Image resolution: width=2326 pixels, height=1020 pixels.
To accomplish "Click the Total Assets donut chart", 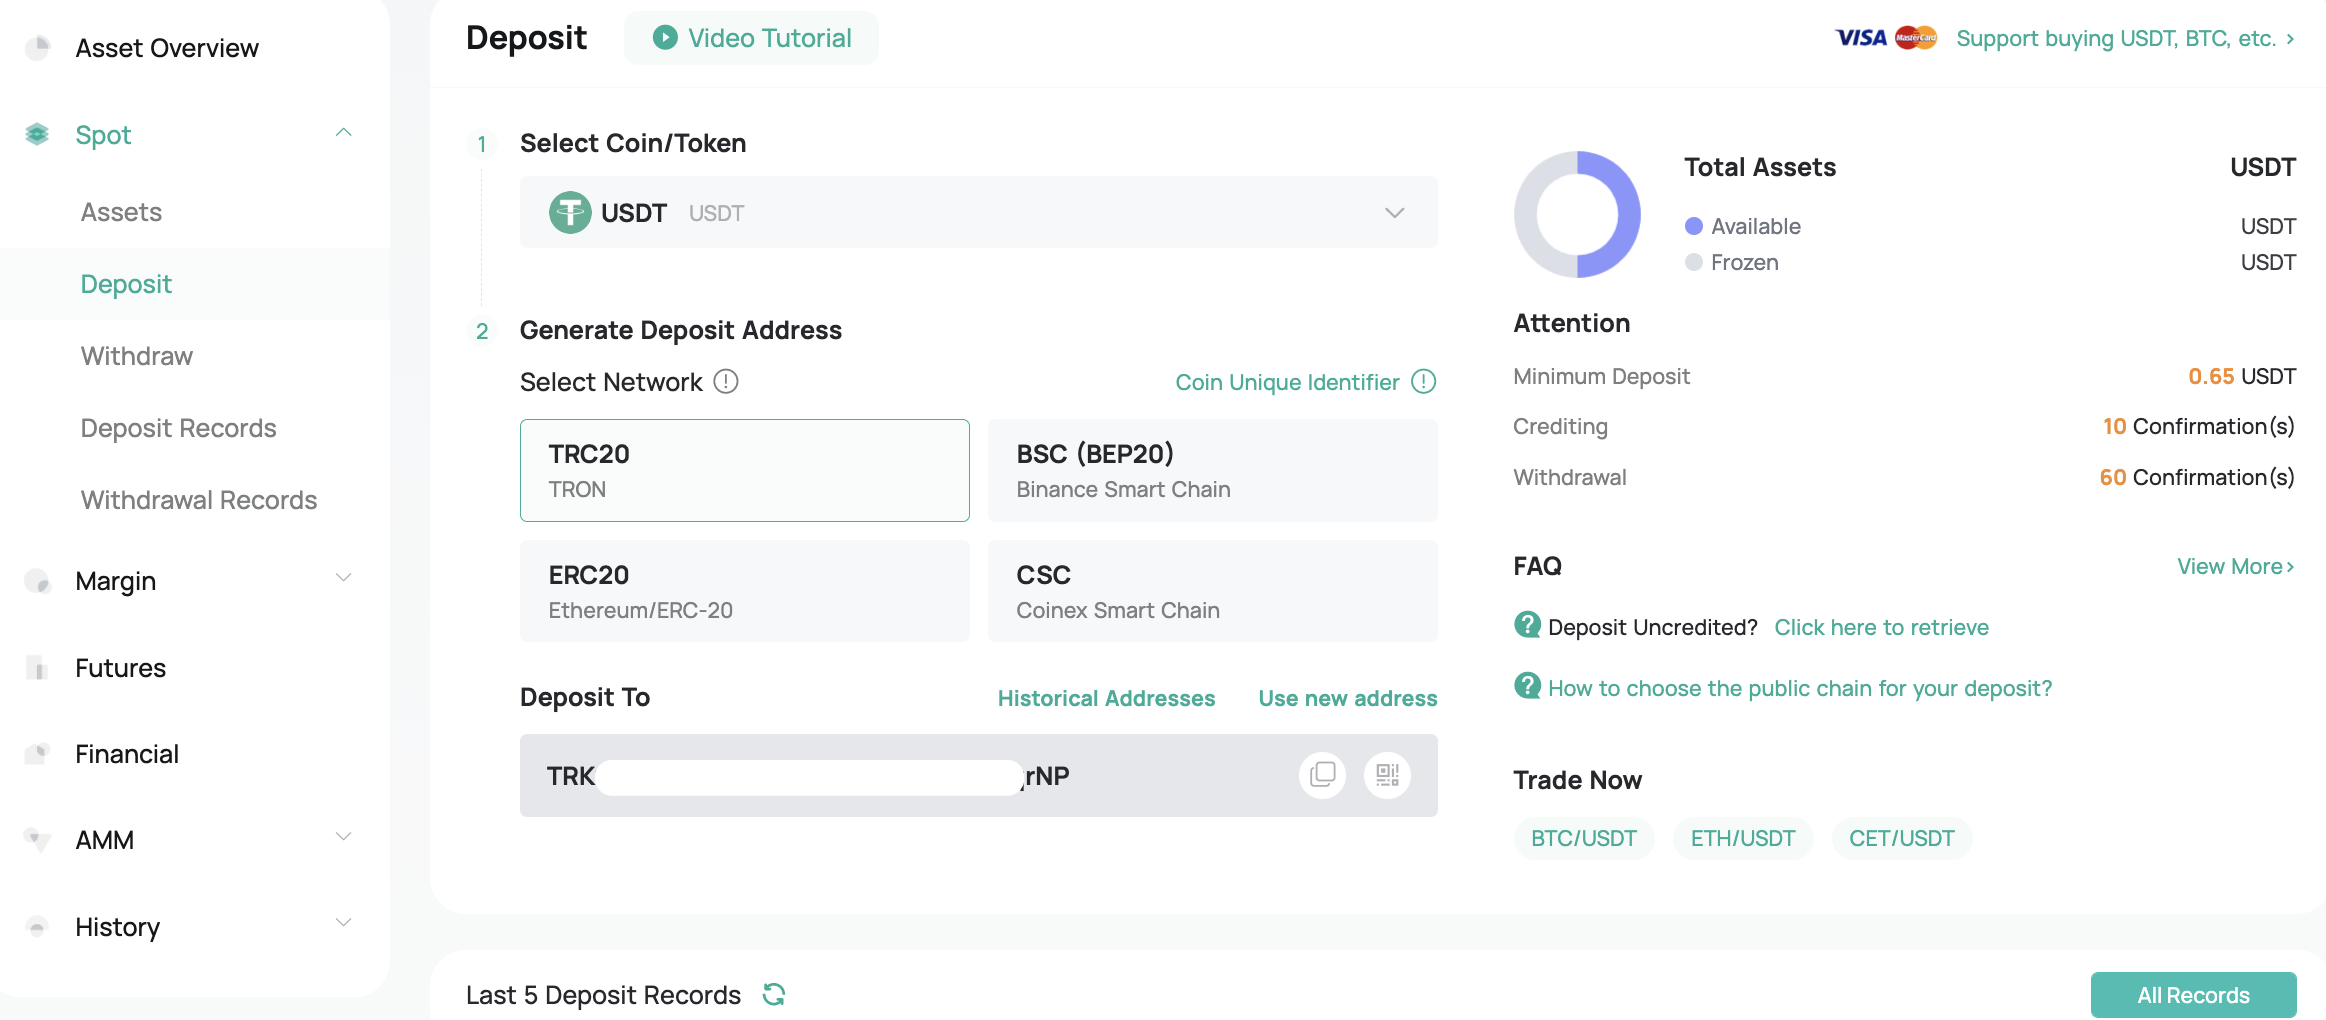I will pos(1577,214).
